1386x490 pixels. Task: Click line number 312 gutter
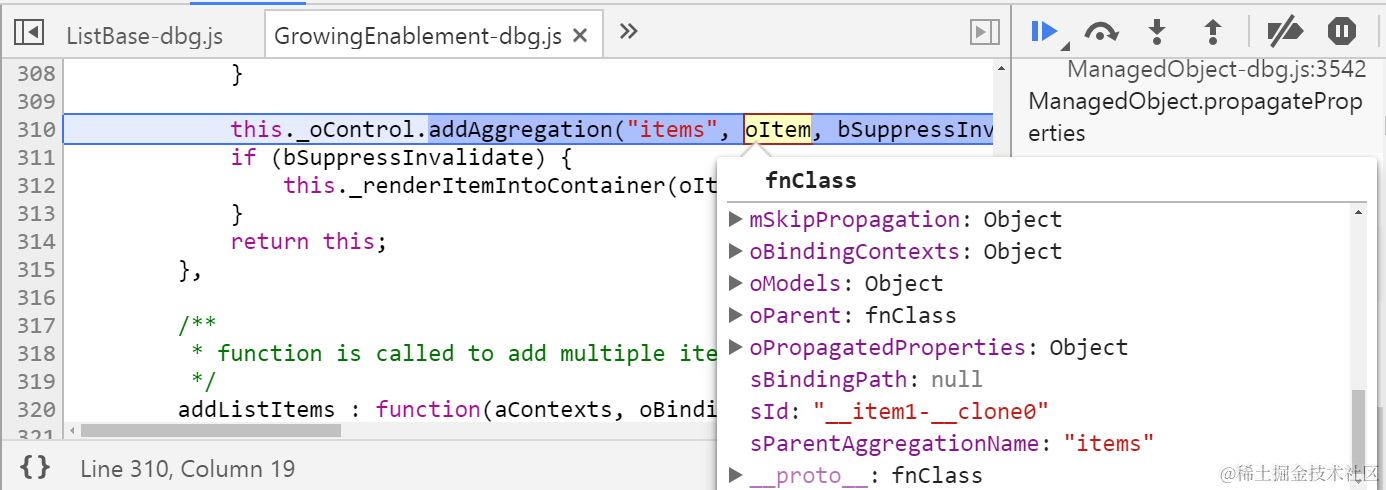pyautogui.click(x=36, y=185)
